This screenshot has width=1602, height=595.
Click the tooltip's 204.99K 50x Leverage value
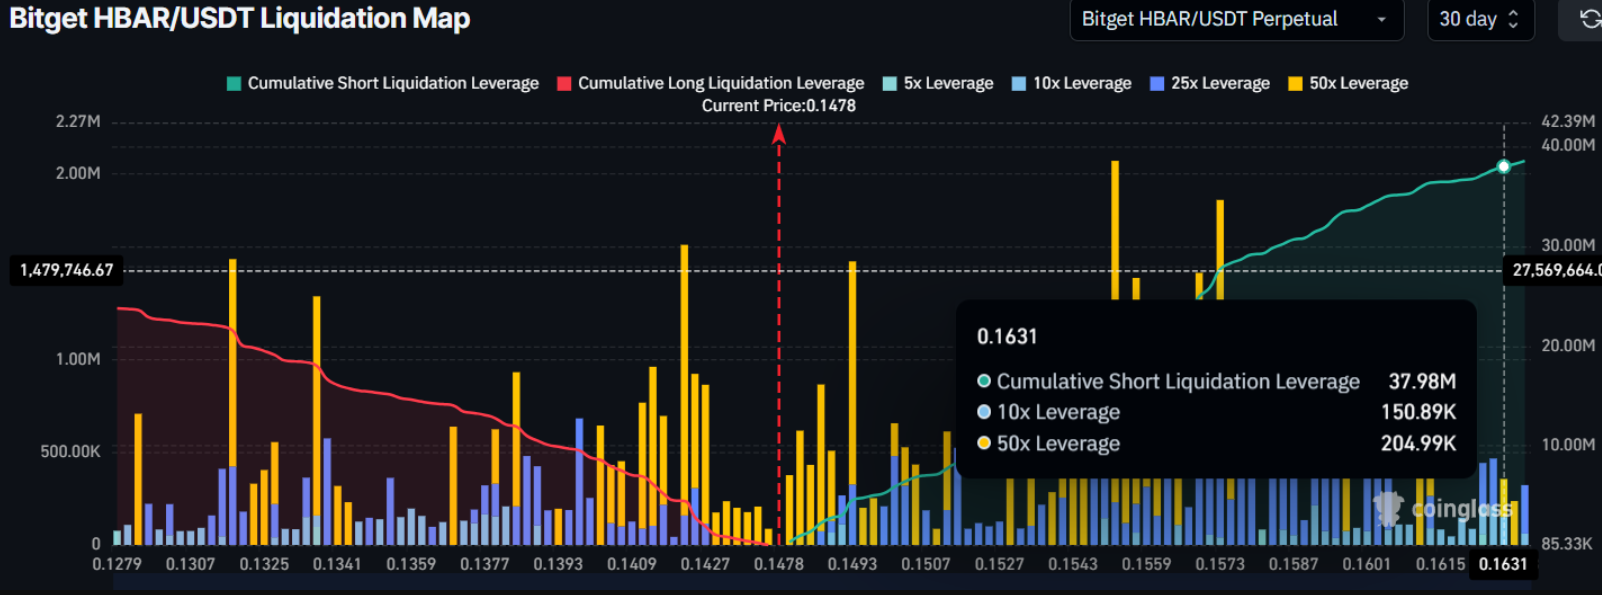click(x=1418, y=443)
